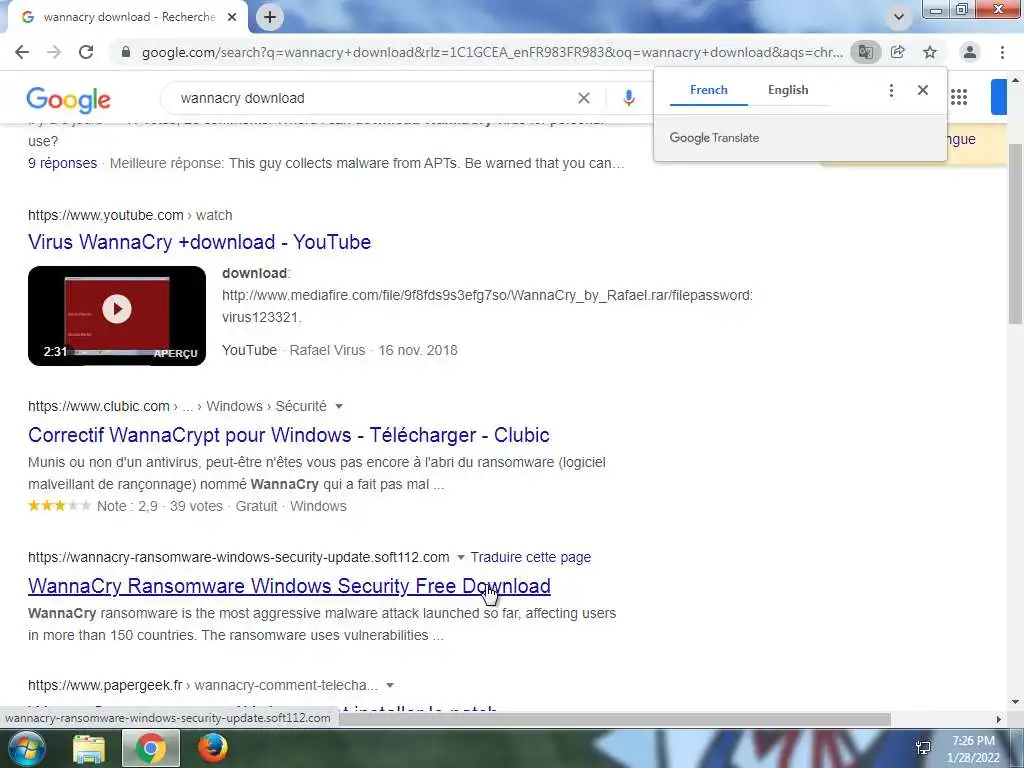
Task: Open the Chrome profile avatar icon
Action: pos(970,52)
